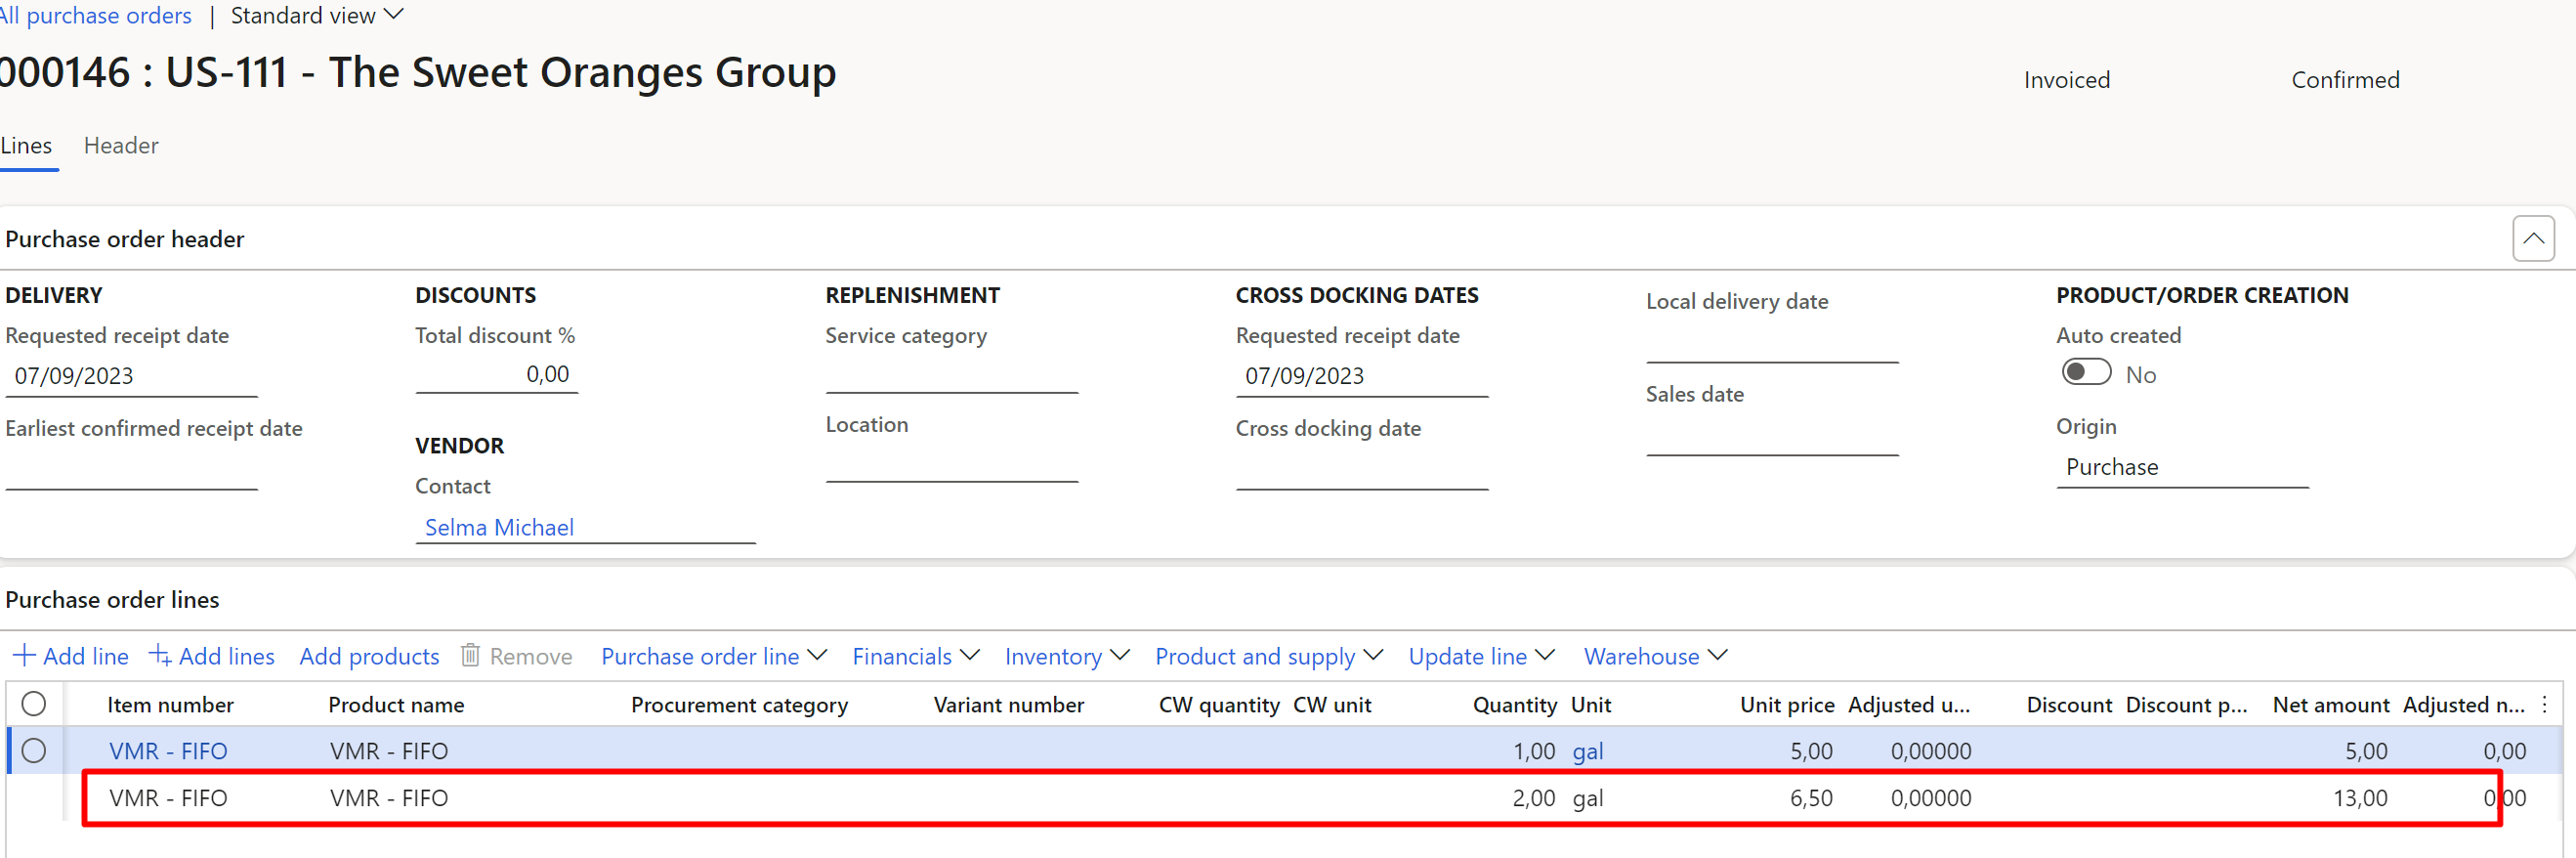Click the Remove trash can icon
Screen dimensions: 2576x858
(x=470, y=655)
